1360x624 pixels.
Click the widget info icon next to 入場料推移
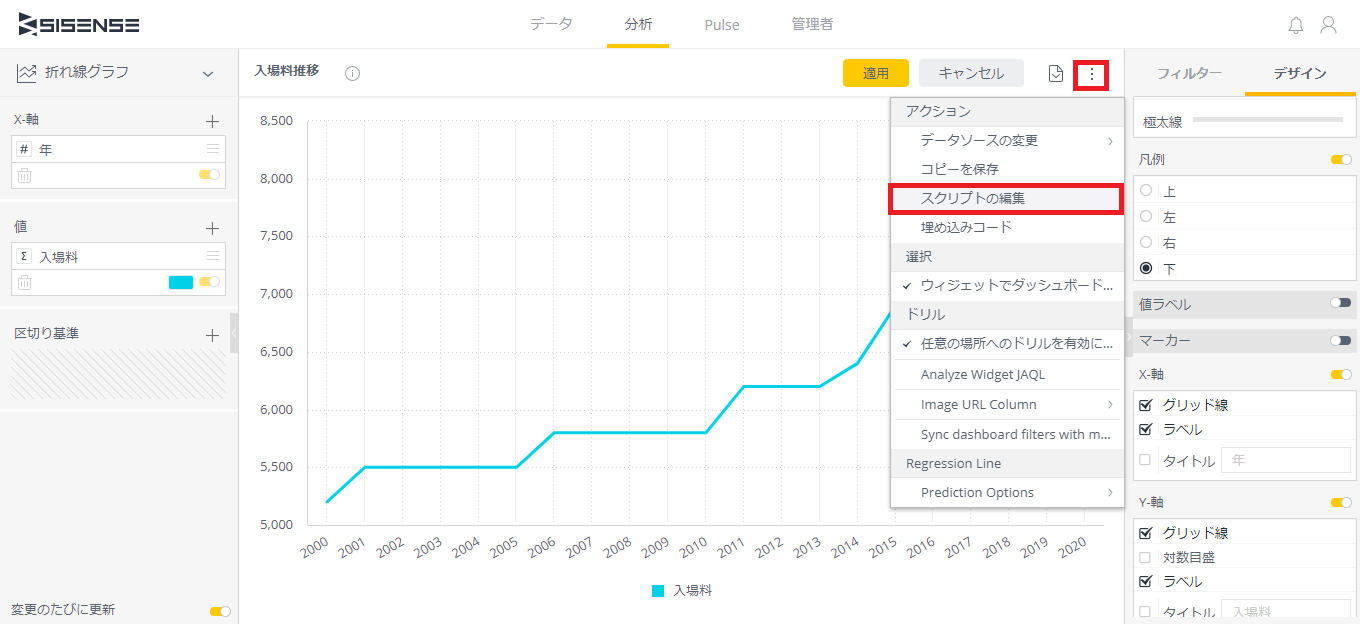[x=352, y=73]
